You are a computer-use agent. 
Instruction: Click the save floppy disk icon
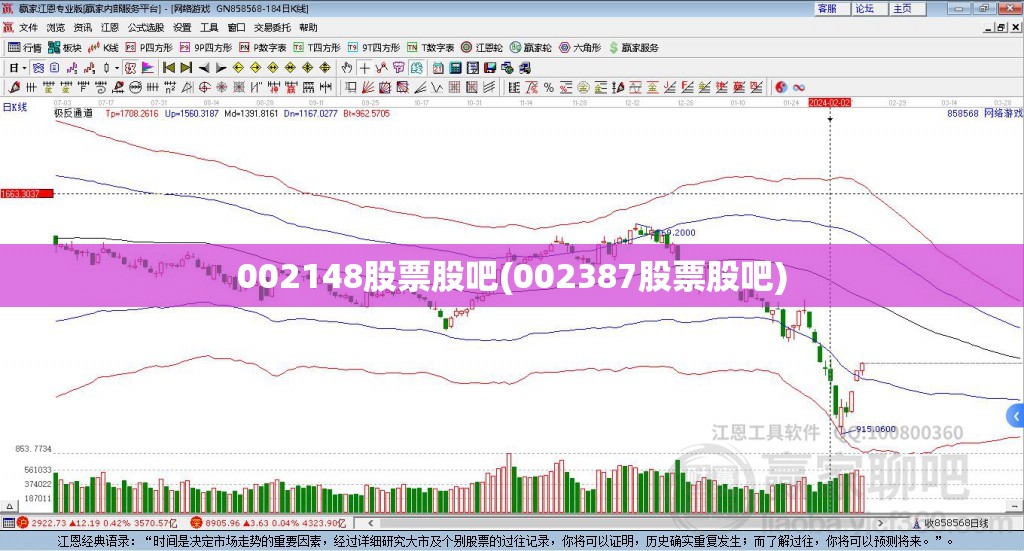(x=490, y=68)
